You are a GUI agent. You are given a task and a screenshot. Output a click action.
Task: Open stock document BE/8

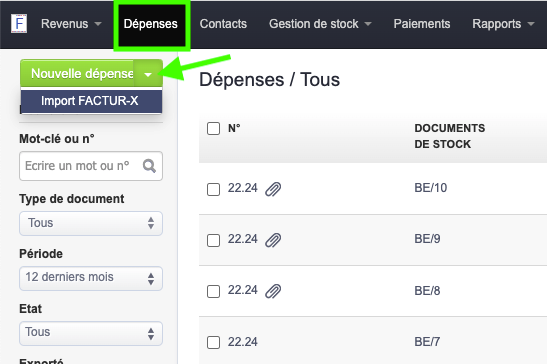coord(427,291)
